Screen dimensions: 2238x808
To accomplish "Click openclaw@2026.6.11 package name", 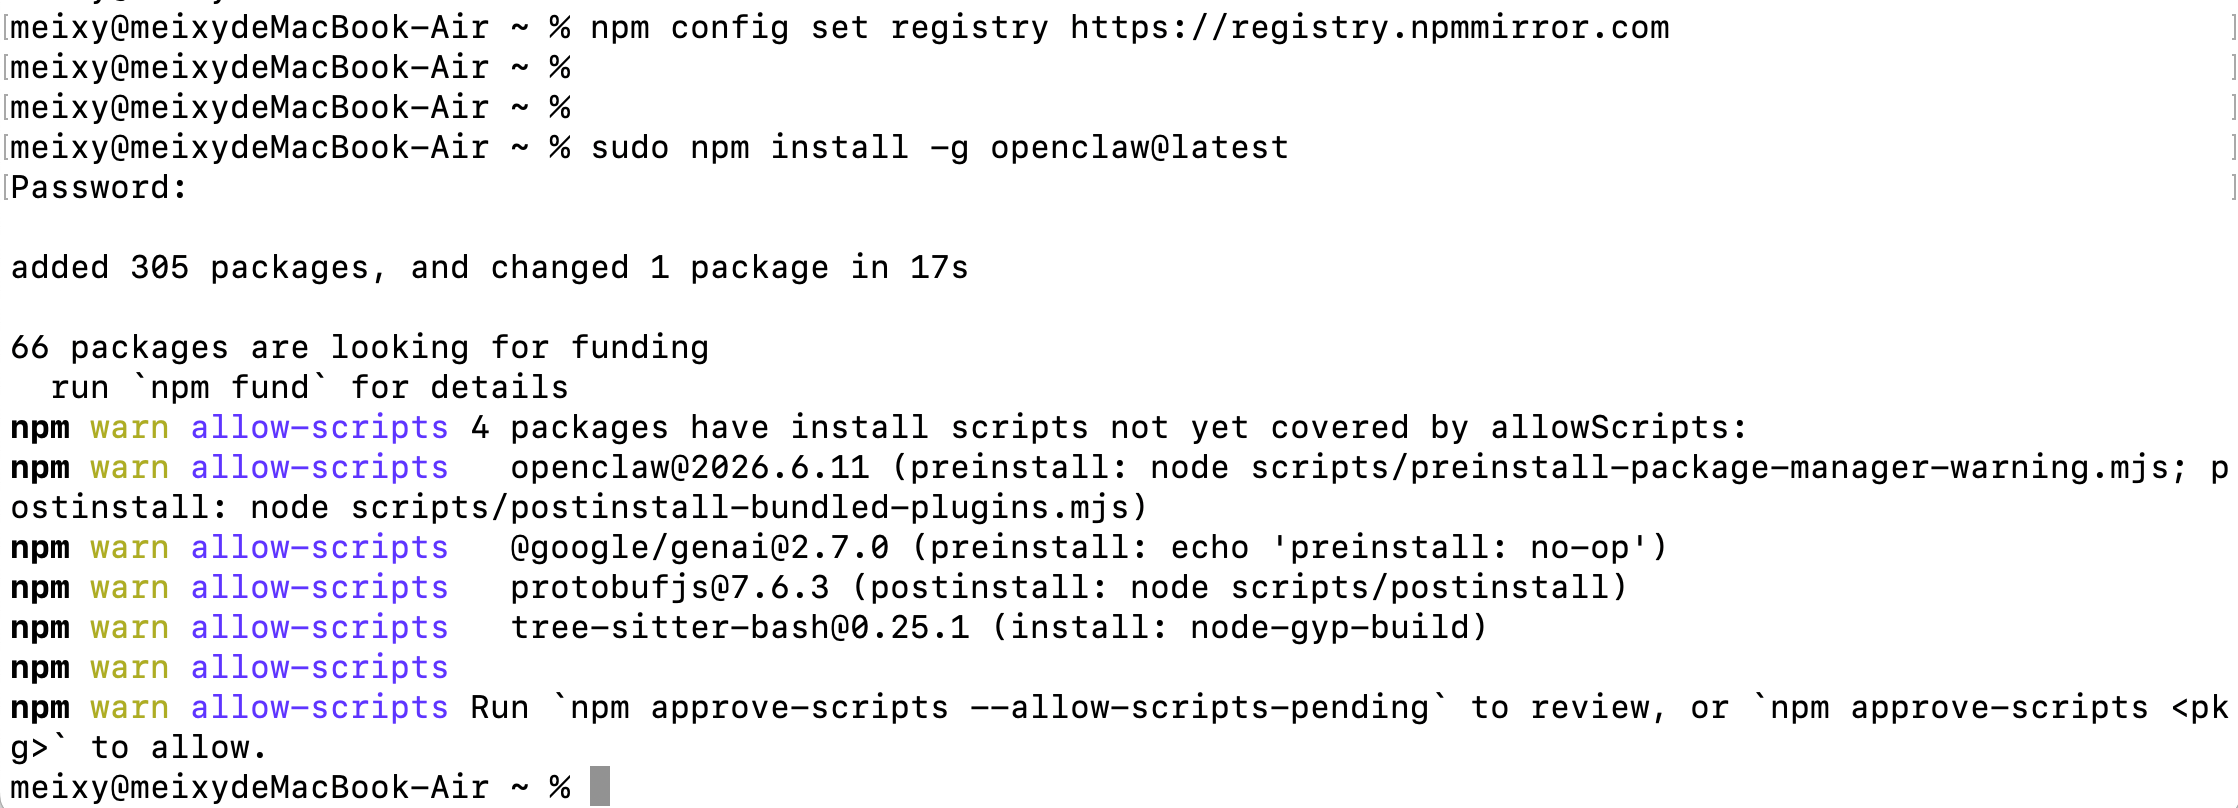I will 689,467.
